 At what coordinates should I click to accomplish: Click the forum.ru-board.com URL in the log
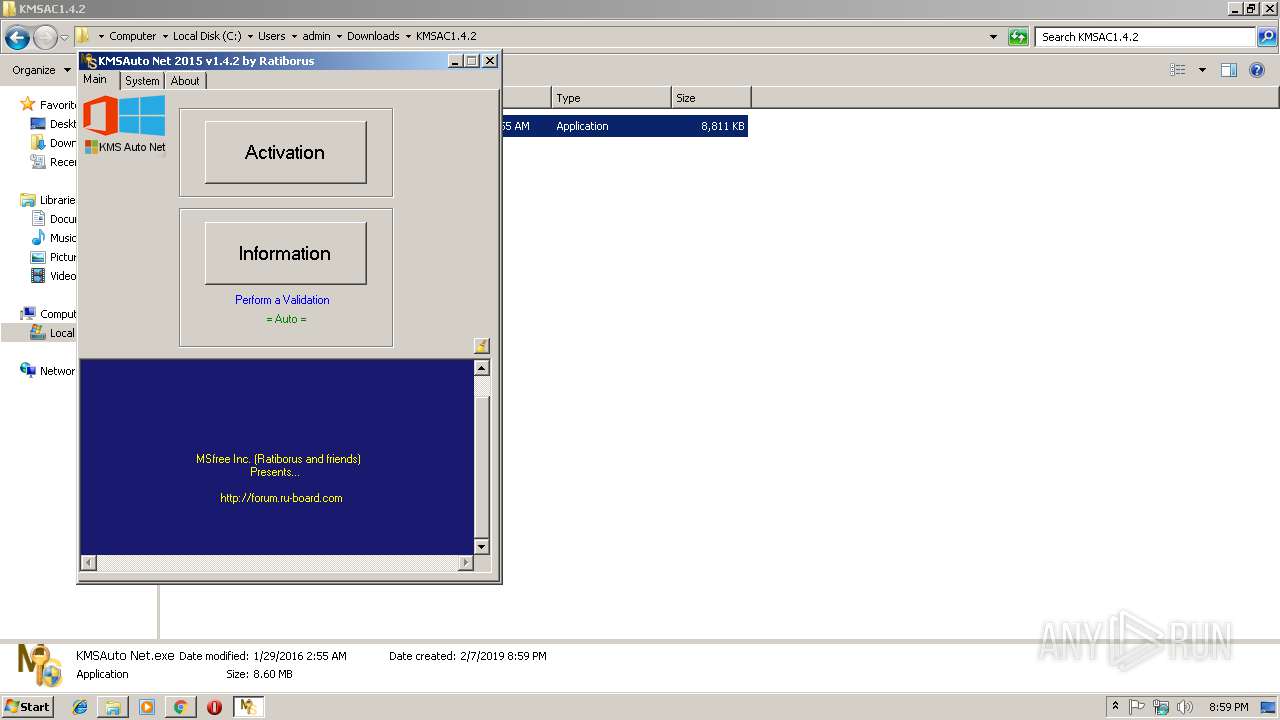click(281, 498)
